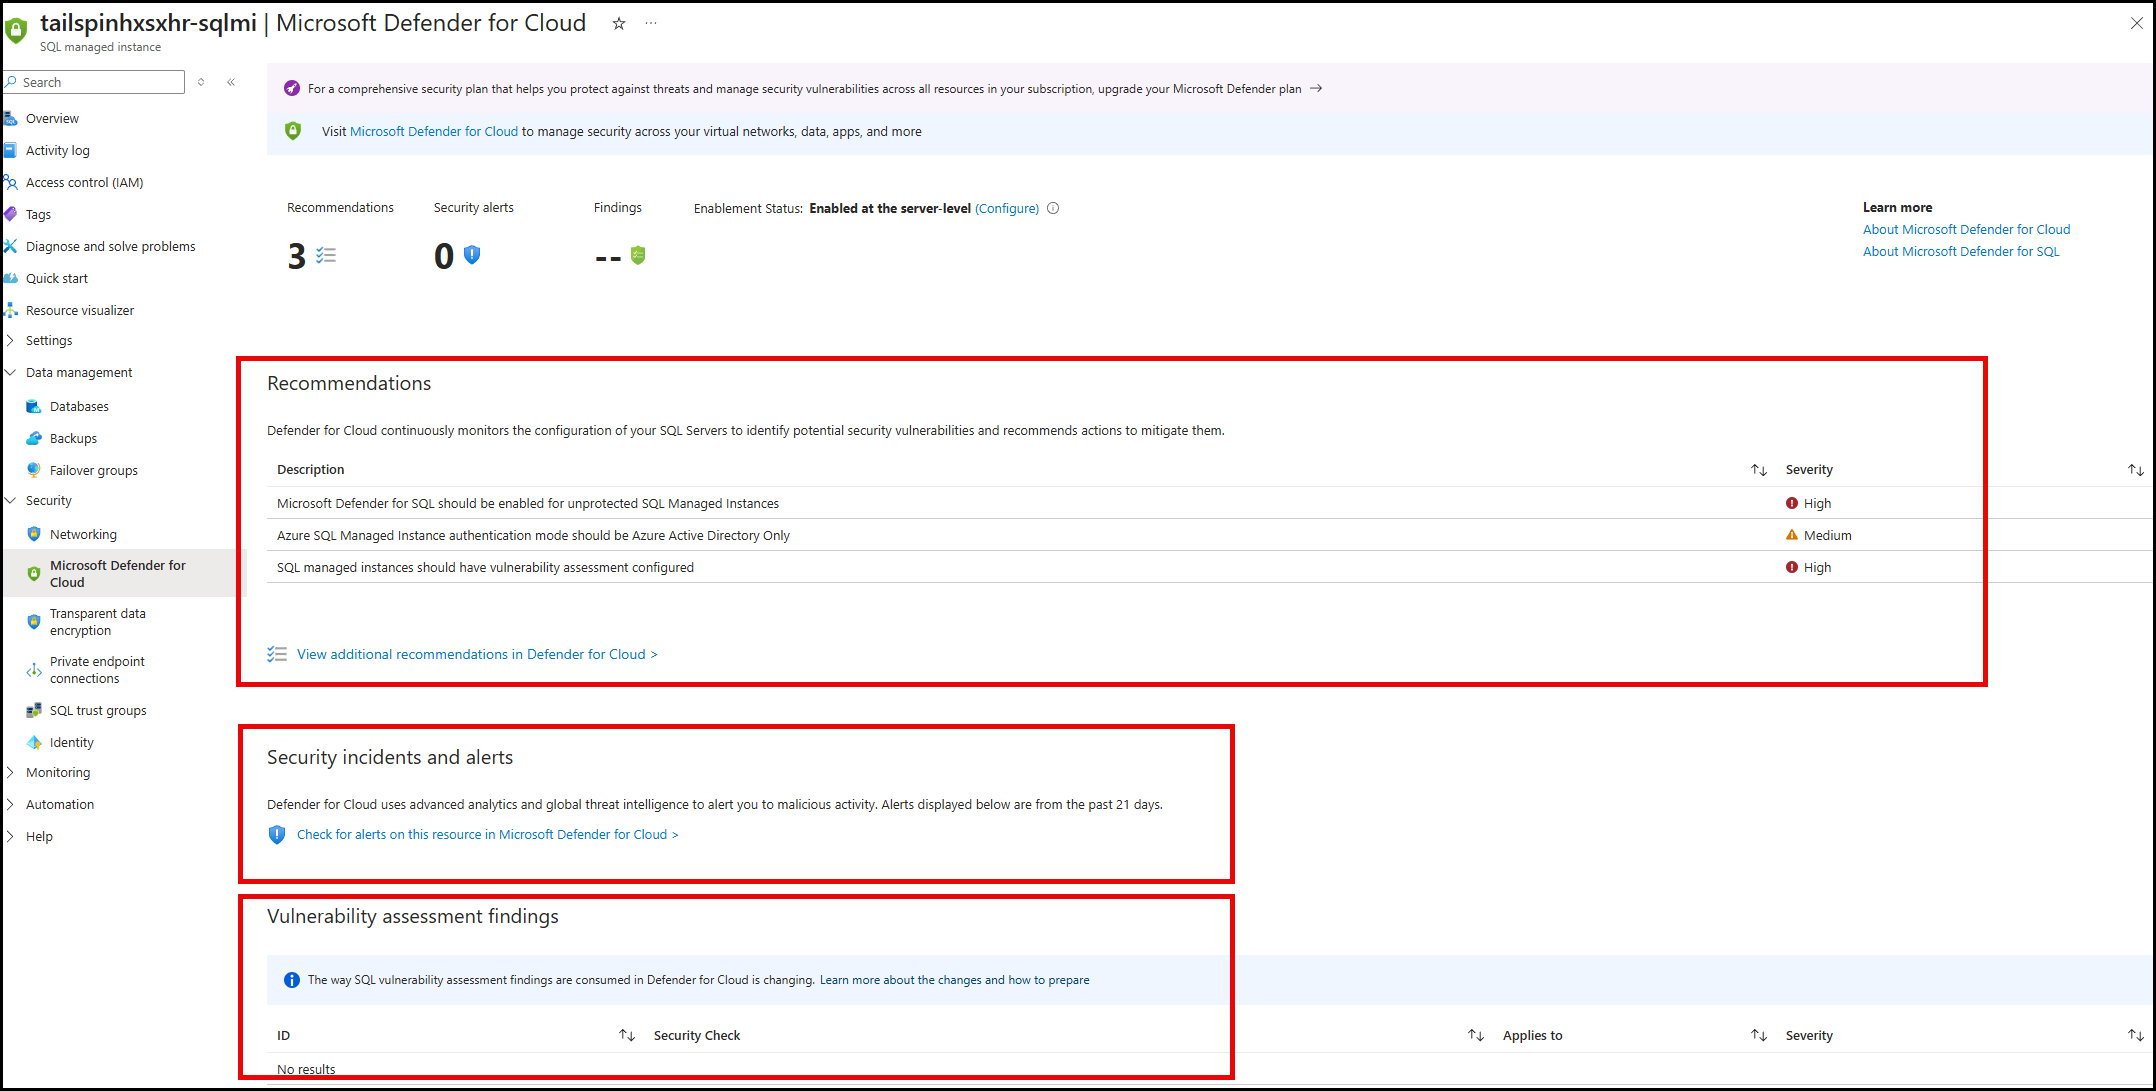Viewport: 2156px width, 1091px height.
Task: Click the green Findings shield icon
Action: (638, 256)
